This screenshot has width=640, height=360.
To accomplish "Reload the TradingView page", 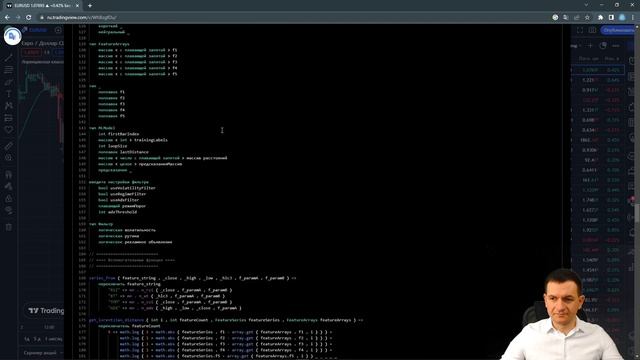I will [29, 18].
